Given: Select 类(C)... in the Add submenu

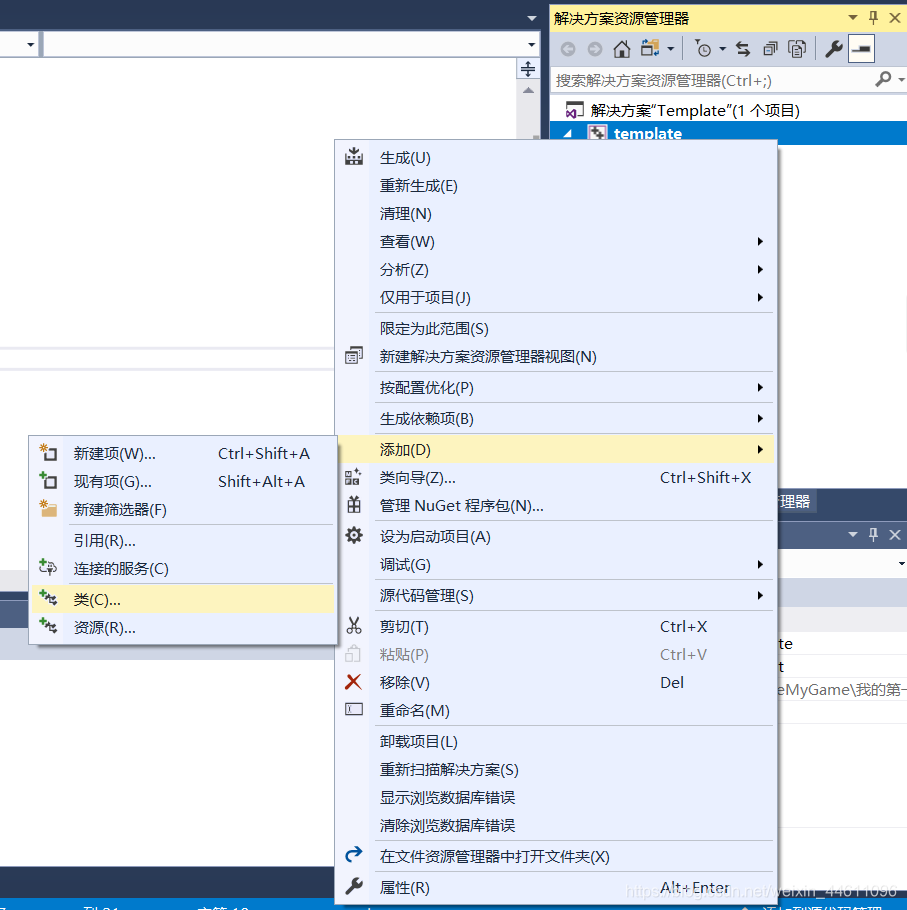Looking at the screenshot, I should (183, 600).
